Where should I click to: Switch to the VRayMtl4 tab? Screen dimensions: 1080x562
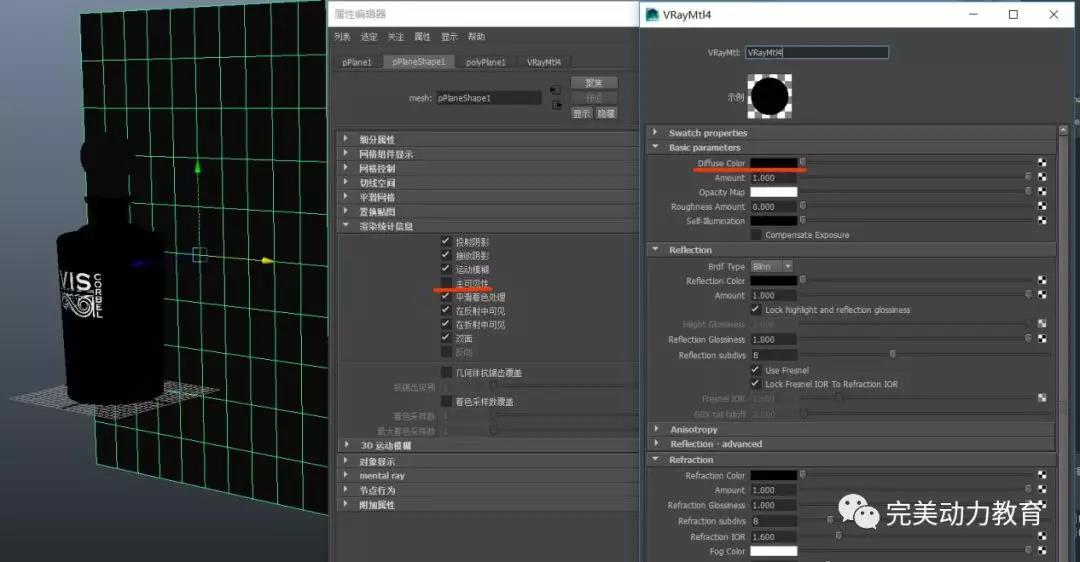(x=544, y=62)
